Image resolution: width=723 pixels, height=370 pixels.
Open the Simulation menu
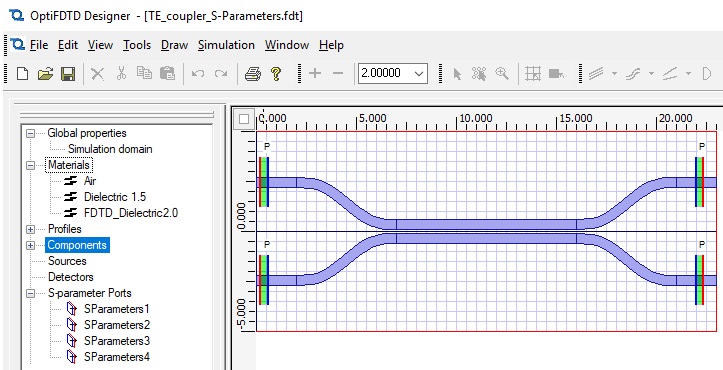tap(226, 45)
